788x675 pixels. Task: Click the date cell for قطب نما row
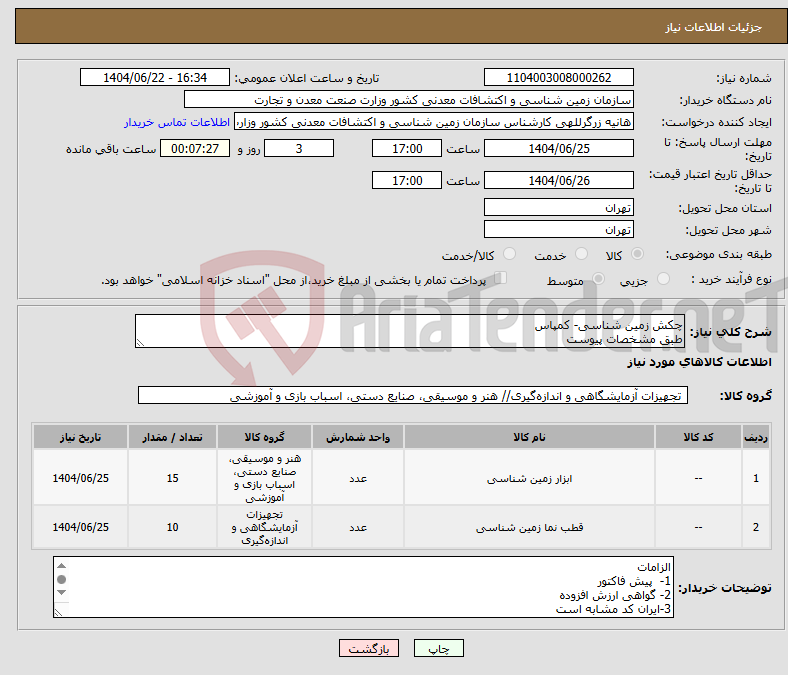point(80,527)
